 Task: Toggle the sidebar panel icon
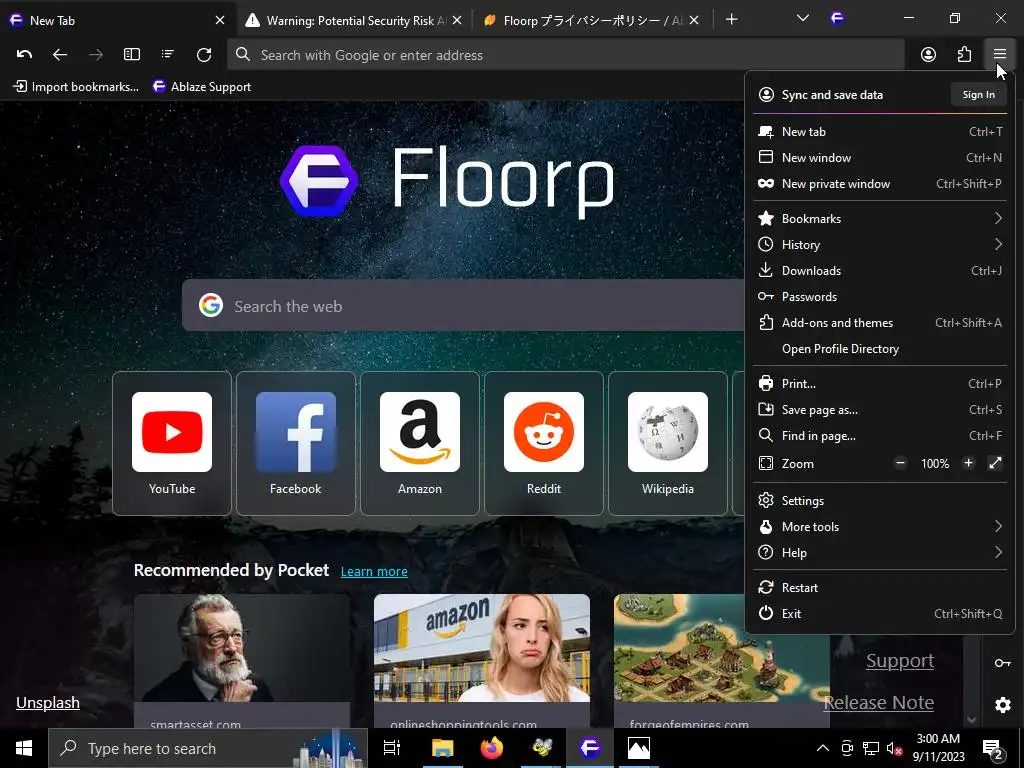click(x=132, y=55)
